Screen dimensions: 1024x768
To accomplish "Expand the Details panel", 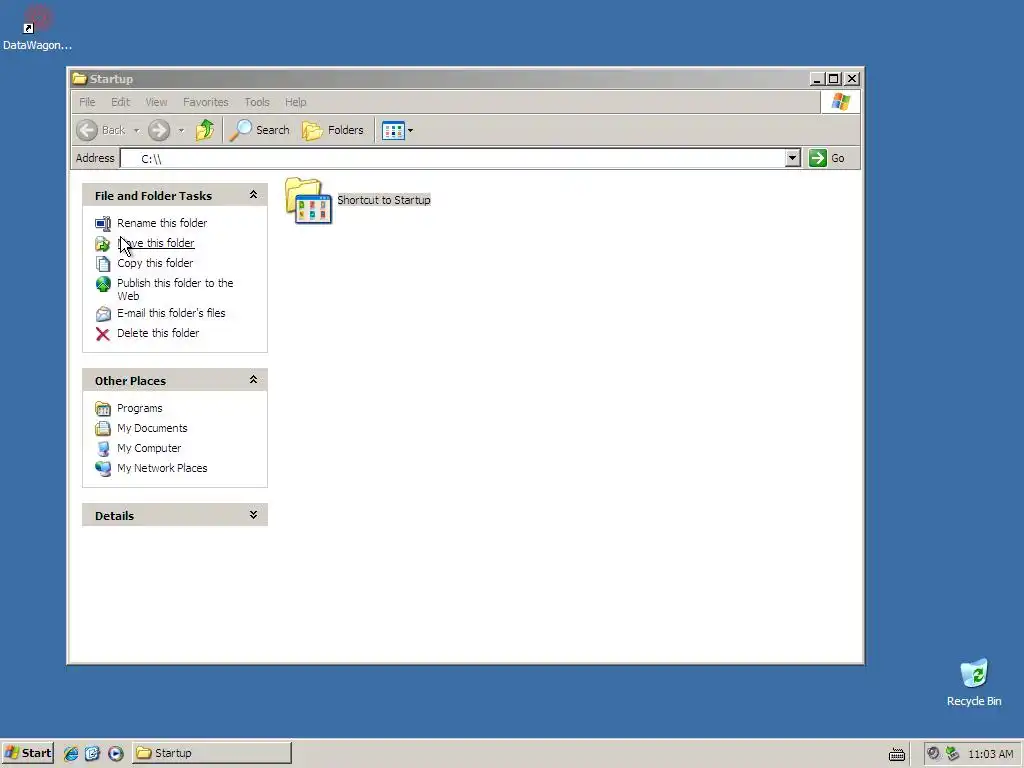I will pyautogui.click(x=253, y=515).
